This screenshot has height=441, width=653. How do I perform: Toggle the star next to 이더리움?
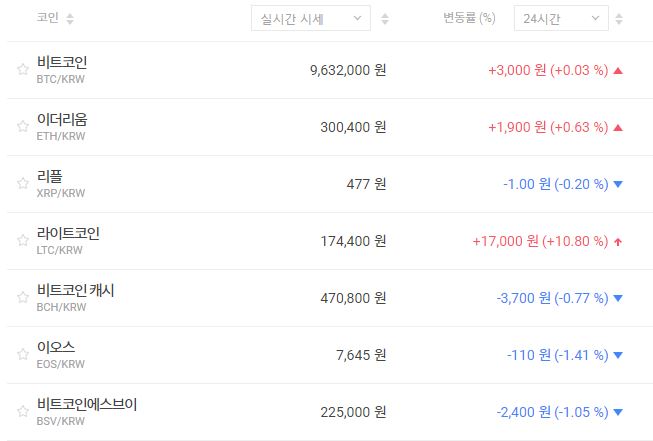[x=22, y=127]
